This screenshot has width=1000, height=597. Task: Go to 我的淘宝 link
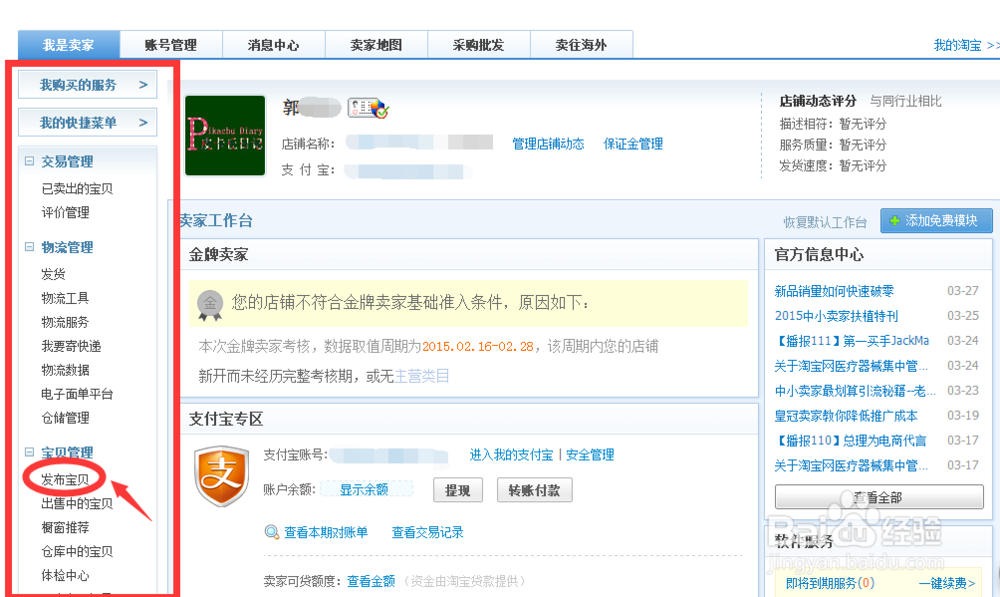point(957,45)
